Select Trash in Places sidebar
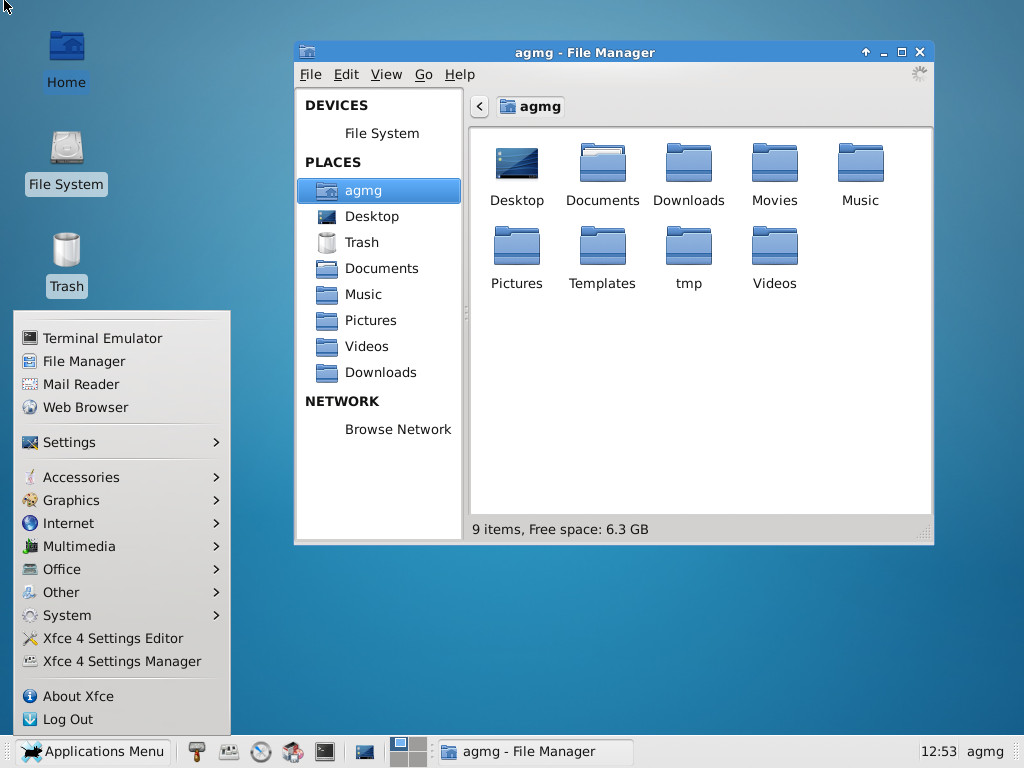 (x=379, y=242)
